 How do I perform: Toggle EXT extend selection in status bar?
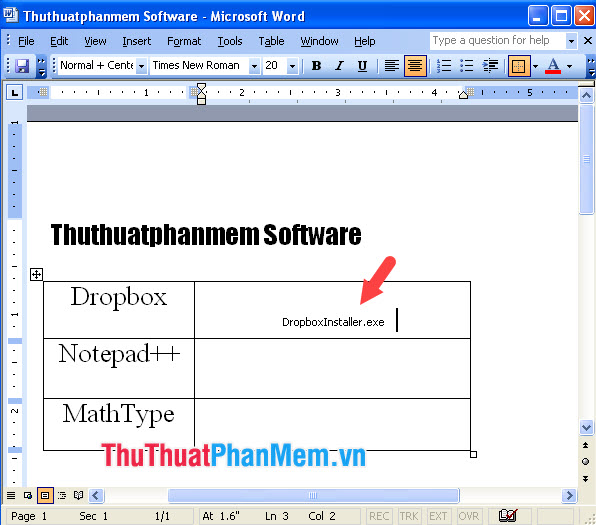[438, 516]
